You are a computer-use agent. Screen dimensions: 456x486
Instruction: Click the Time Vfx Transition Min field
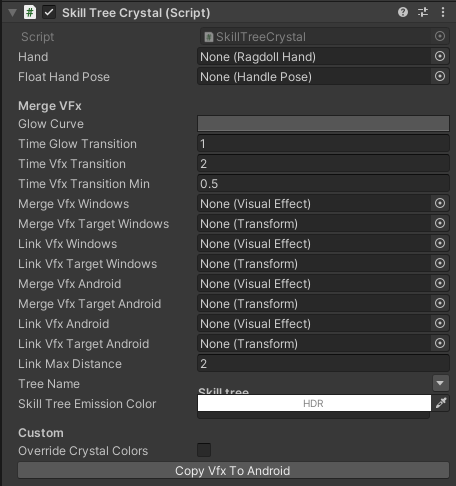pyautogui.click(x=323, y=184)
